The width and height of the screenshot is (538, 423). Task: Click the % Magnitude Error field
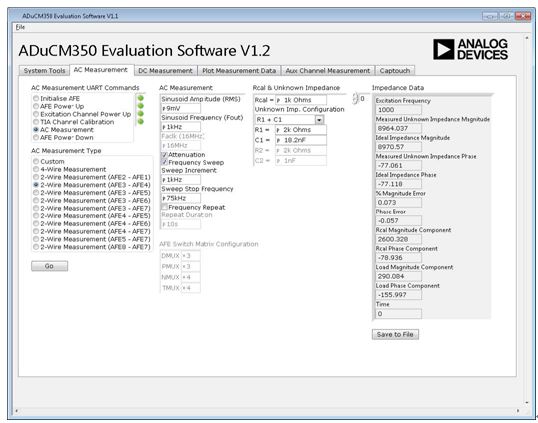point(398,202)
